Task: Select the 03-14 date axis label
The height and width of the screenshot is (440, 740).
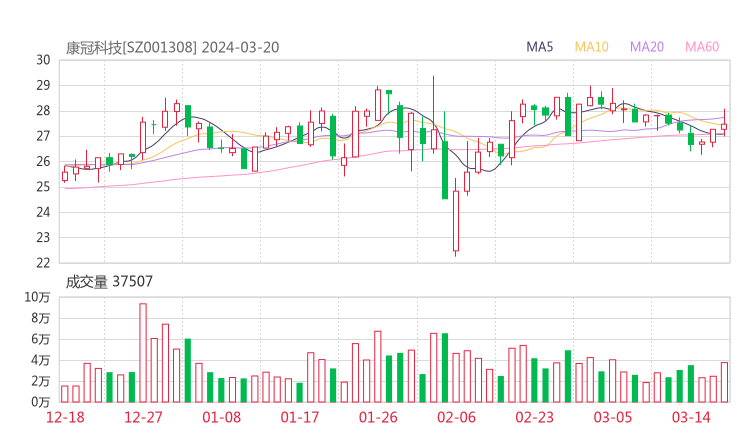Action: [x=691, y=417]
